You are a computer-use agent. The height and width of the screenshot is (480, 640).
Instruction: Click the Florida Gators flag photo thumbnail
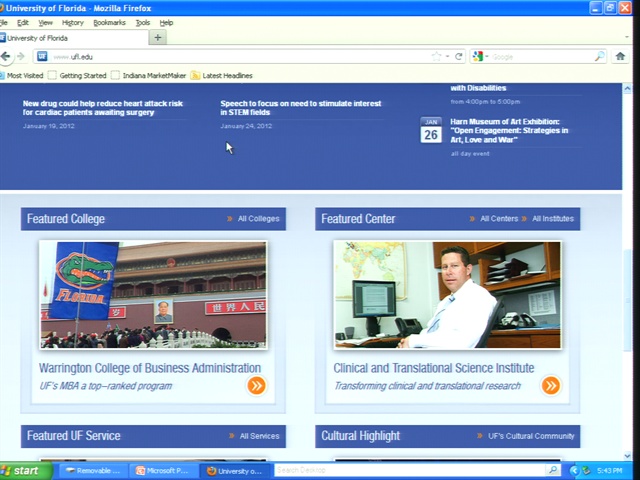(153, 295)
